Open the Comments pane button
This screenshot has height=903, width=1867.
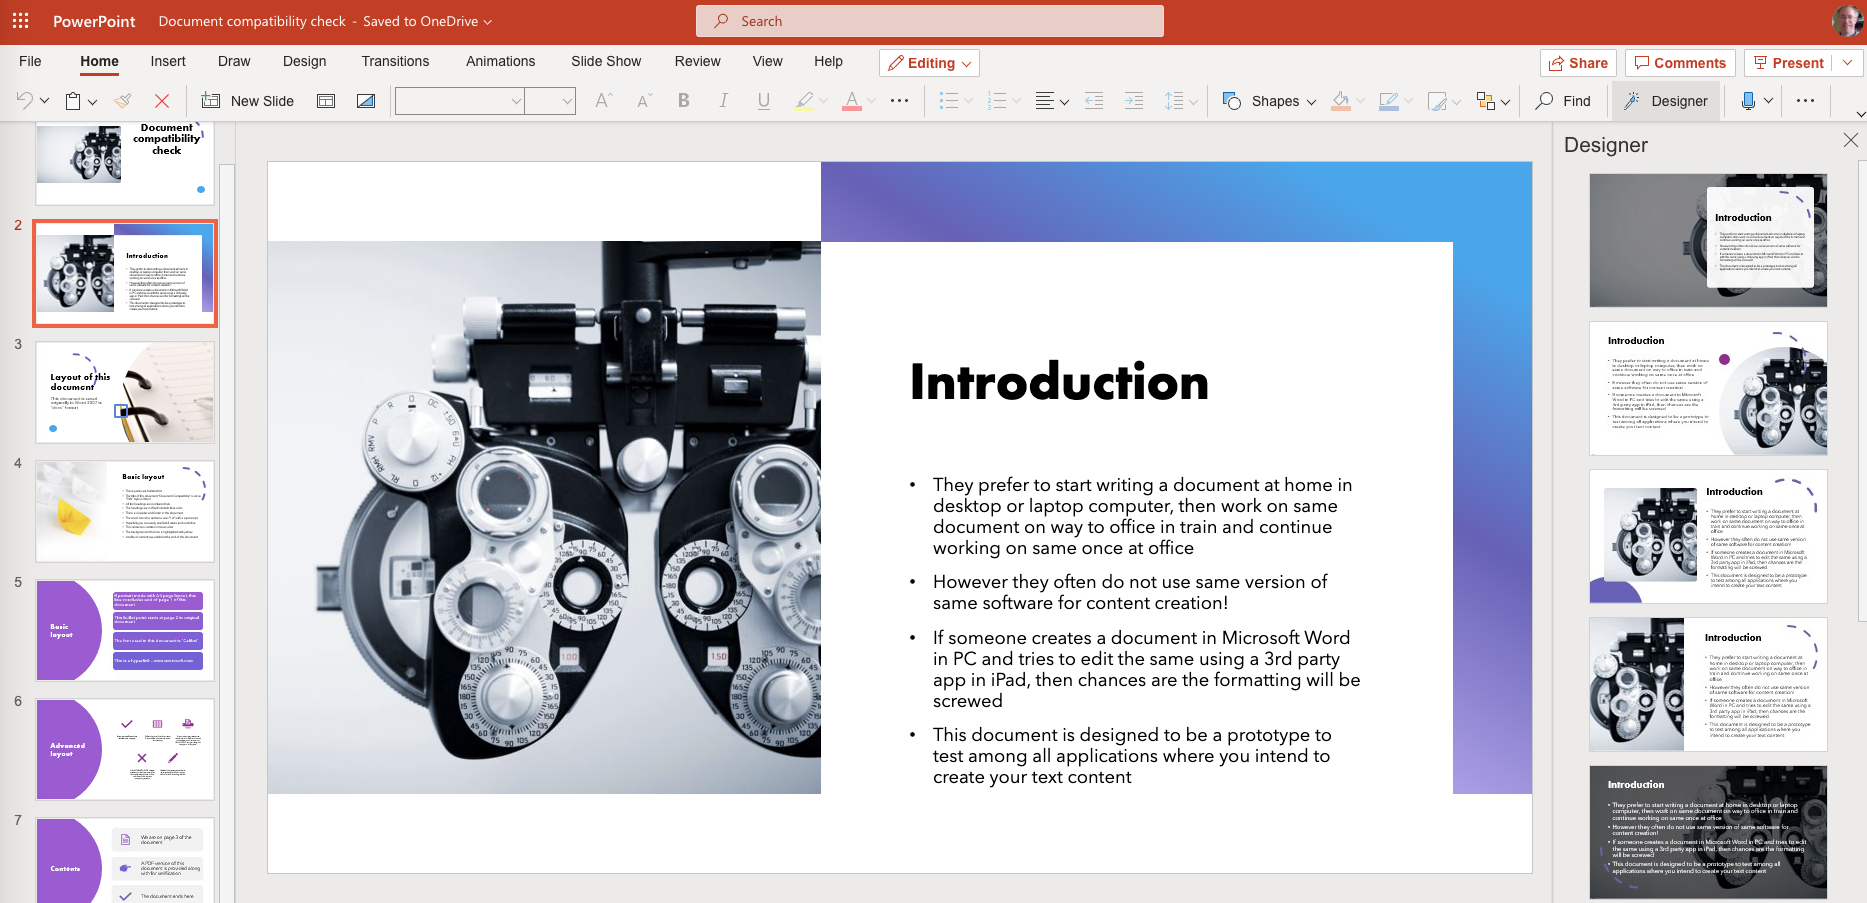[1680, 62]
